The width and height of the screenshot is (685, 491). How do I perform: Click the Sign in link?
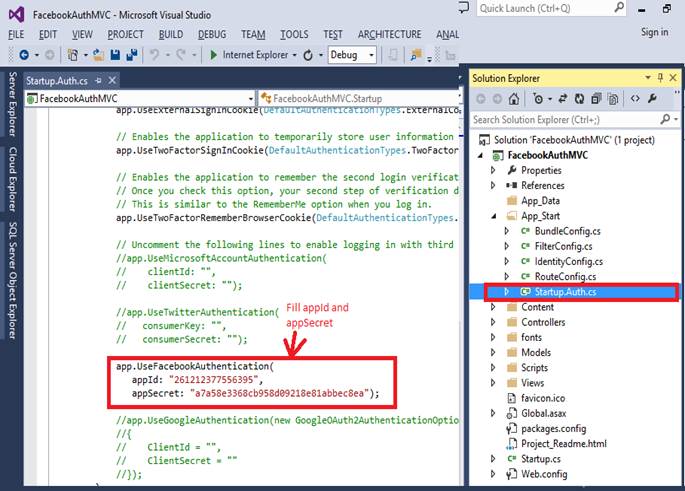(x=654, y=32)
